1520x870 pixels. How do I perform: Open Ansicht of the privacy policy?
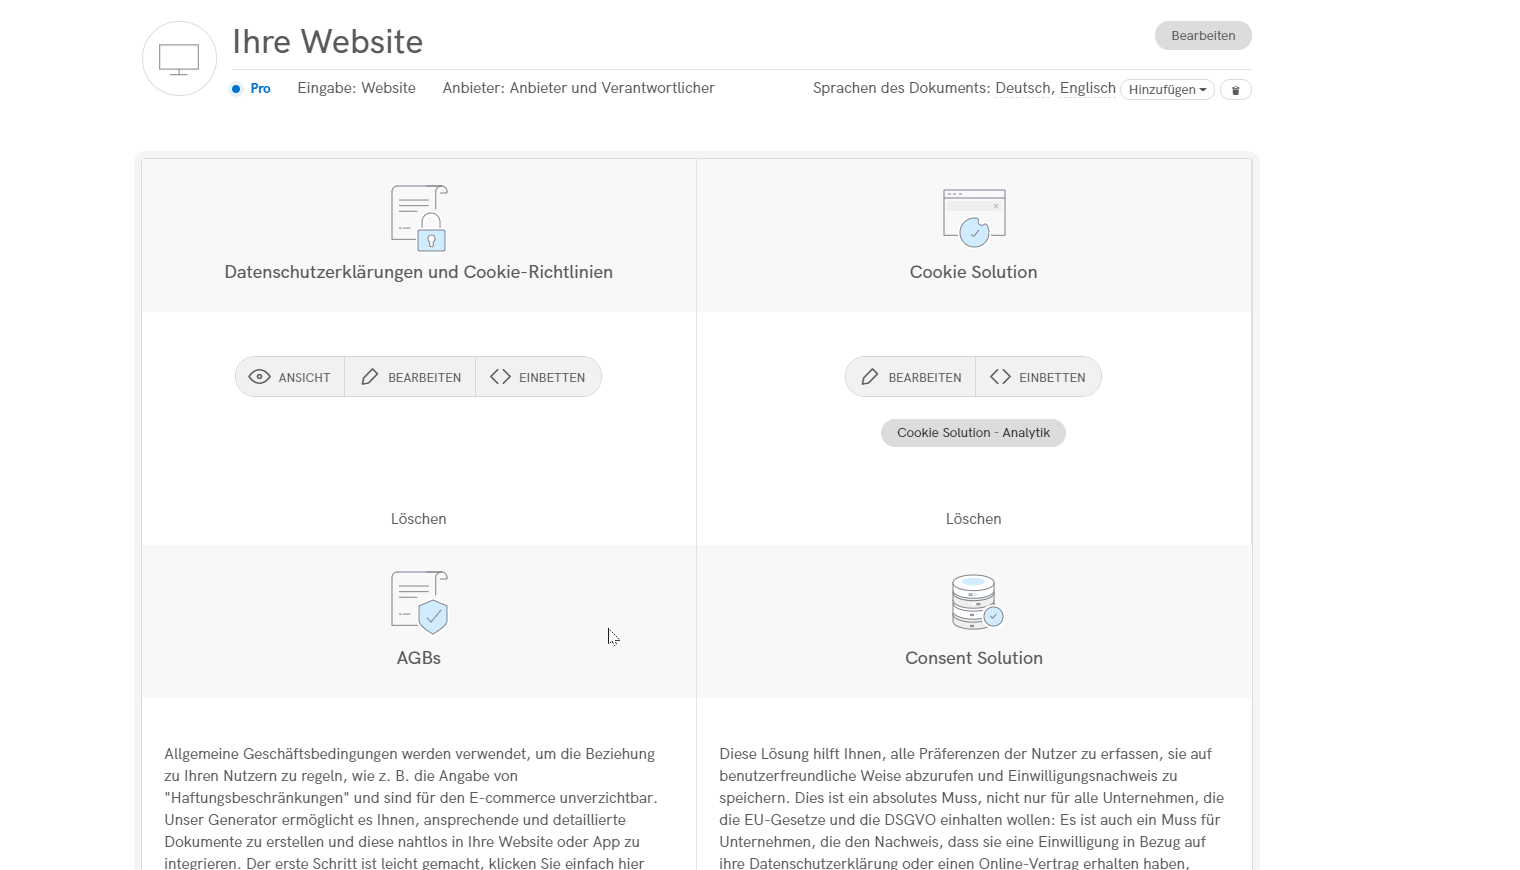(x=290, y=377)
